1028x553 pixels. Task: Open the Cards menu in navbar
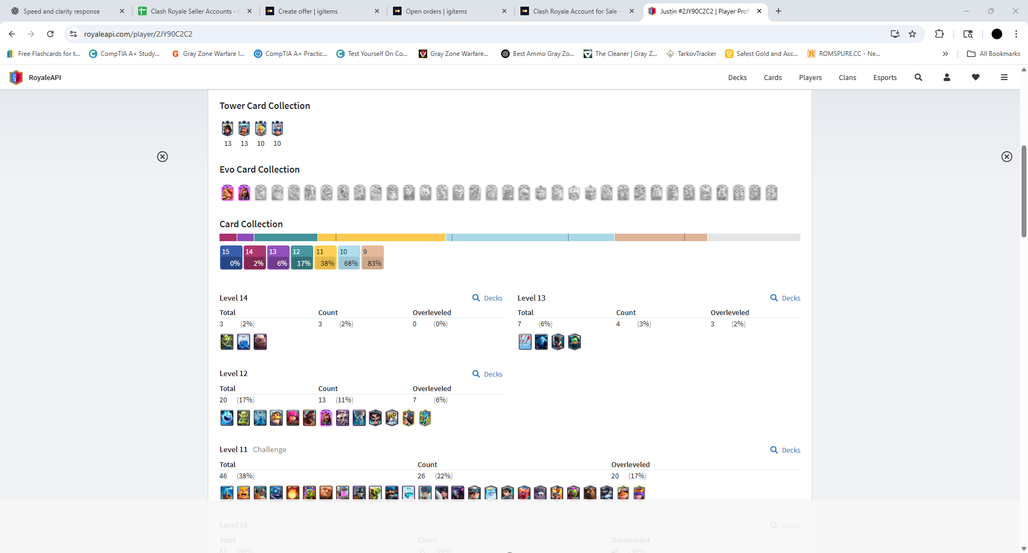[772, 77]
